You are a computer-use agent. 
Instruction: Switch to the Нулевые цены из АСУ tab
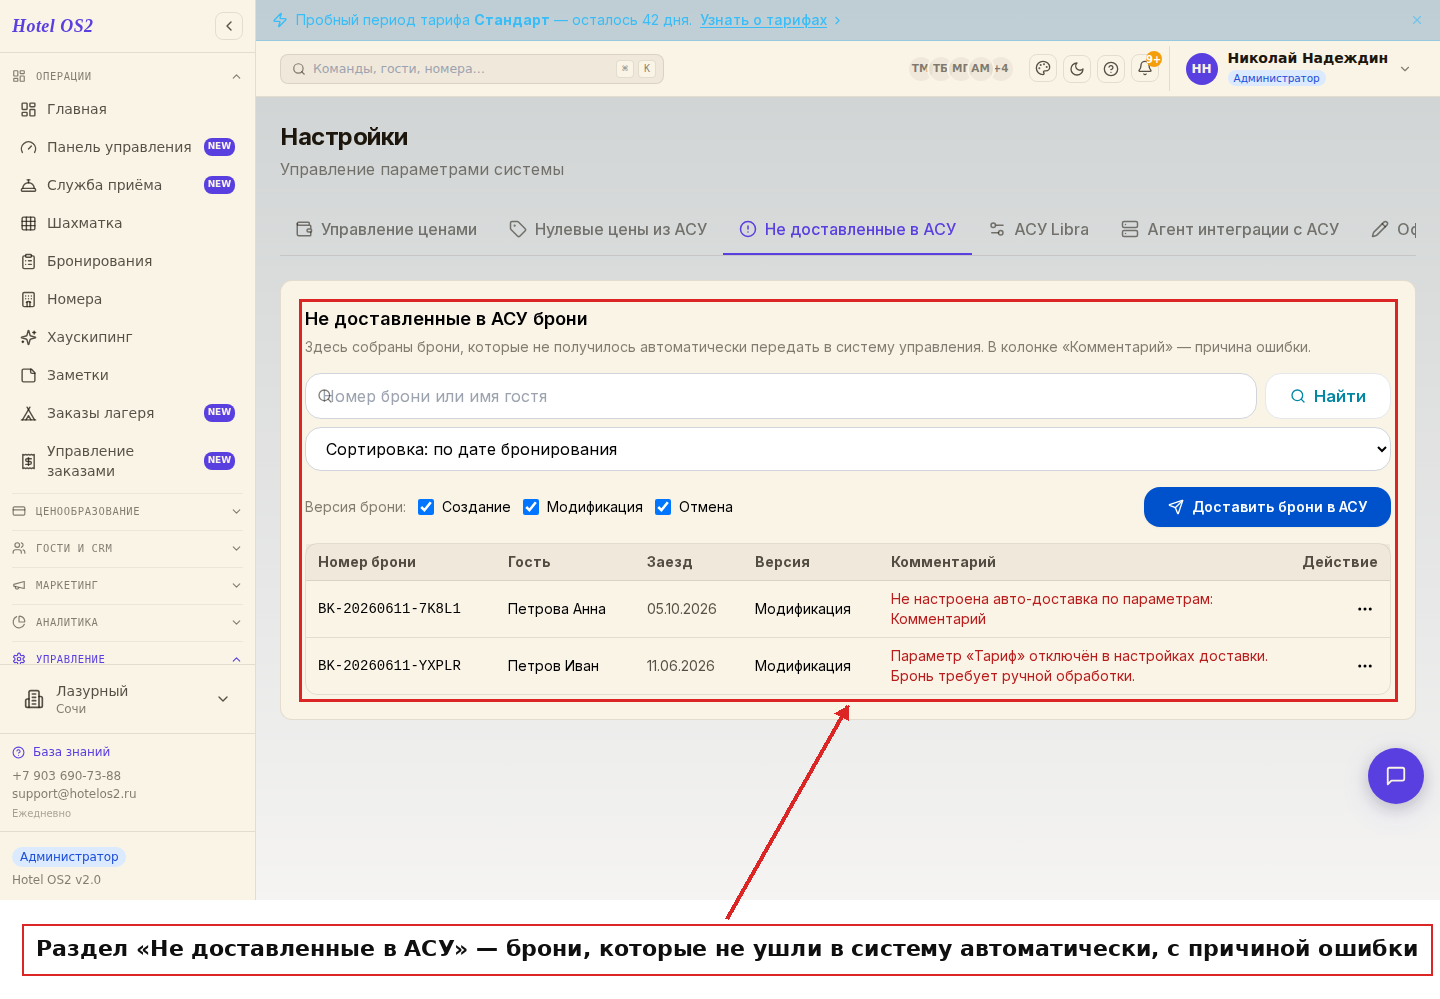coord(608,229)
